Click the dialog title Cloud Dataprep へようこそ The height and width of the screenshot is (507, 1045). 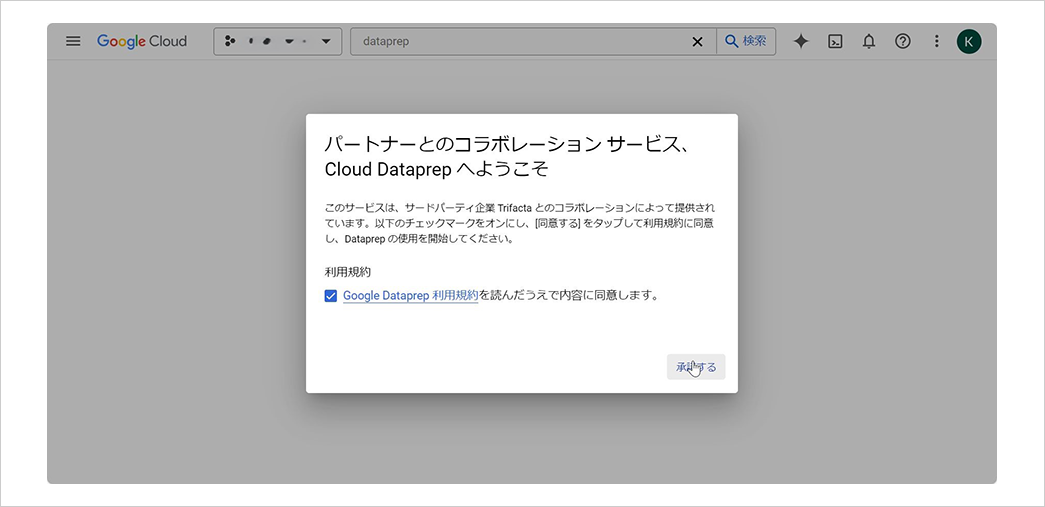pos(437,170)
